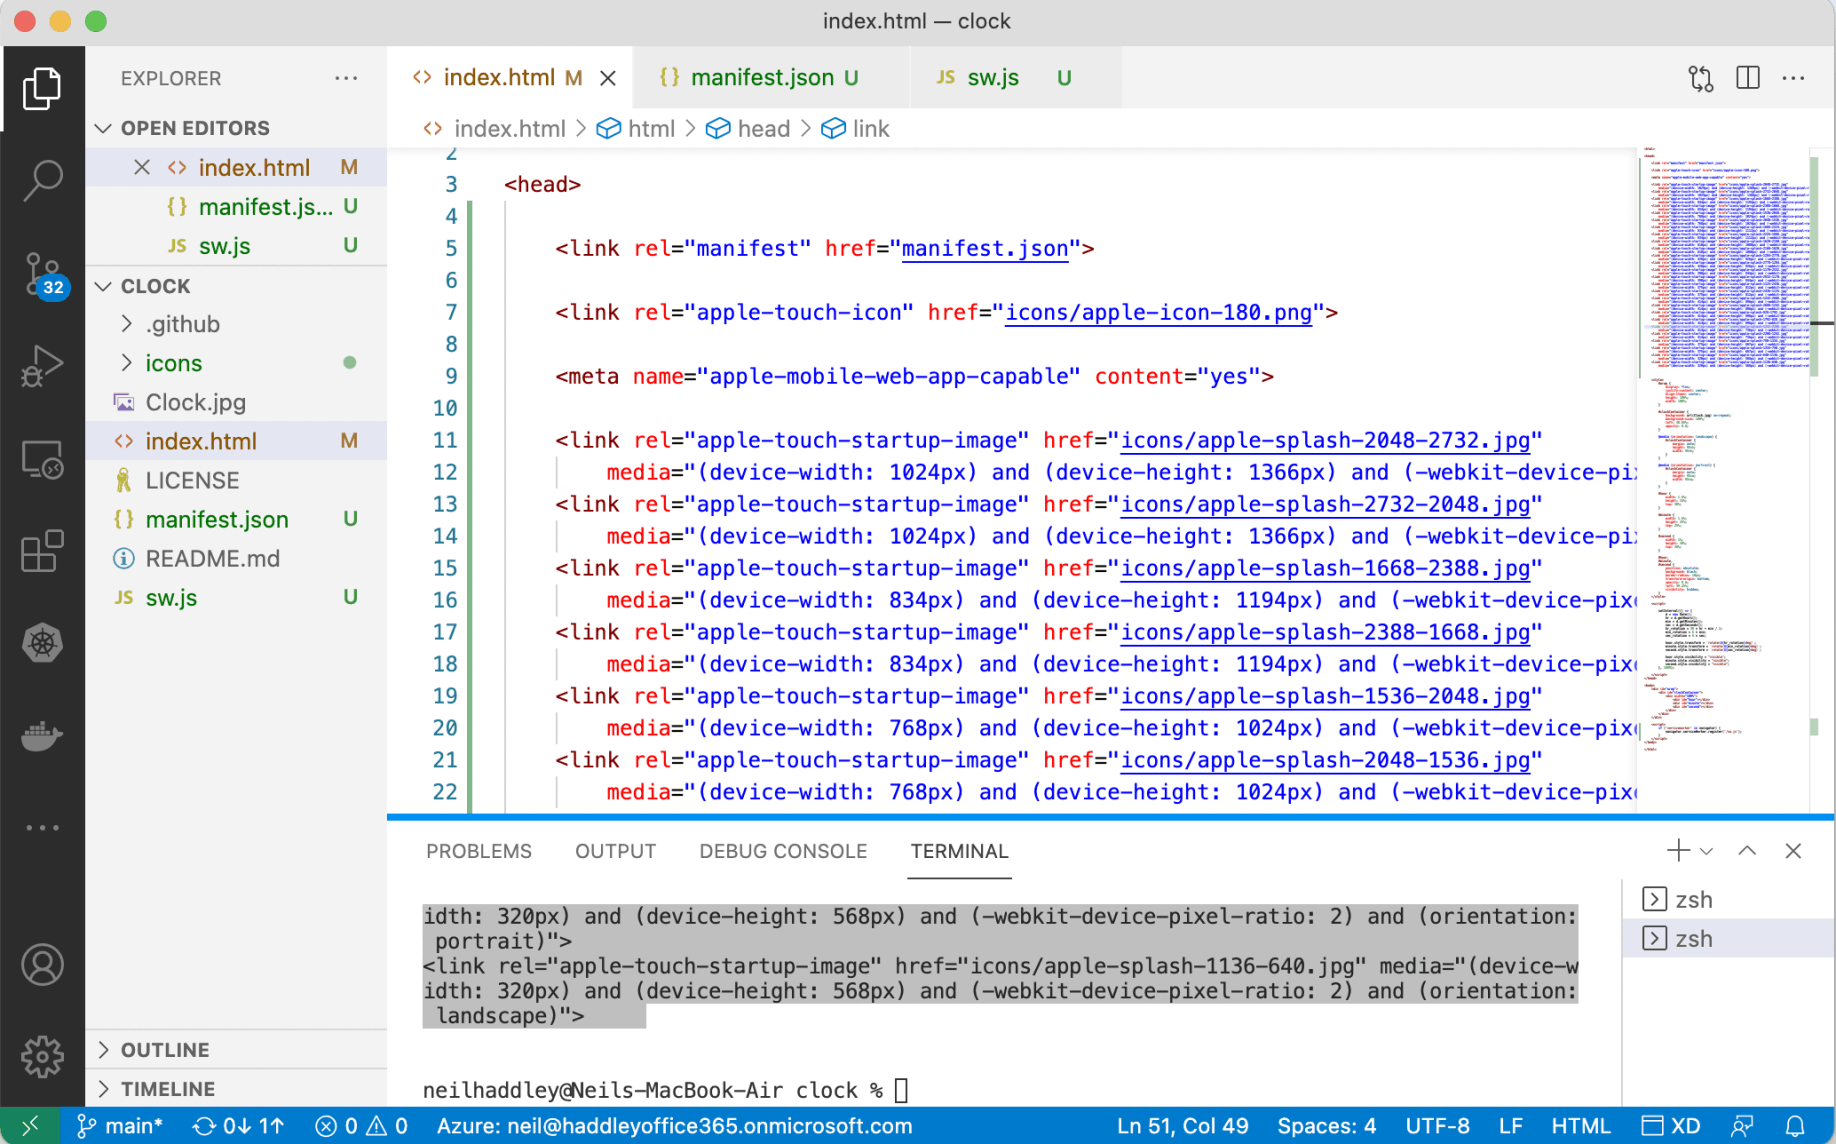Open the new terminal launch profile dropdown

tap(1707, 851)
